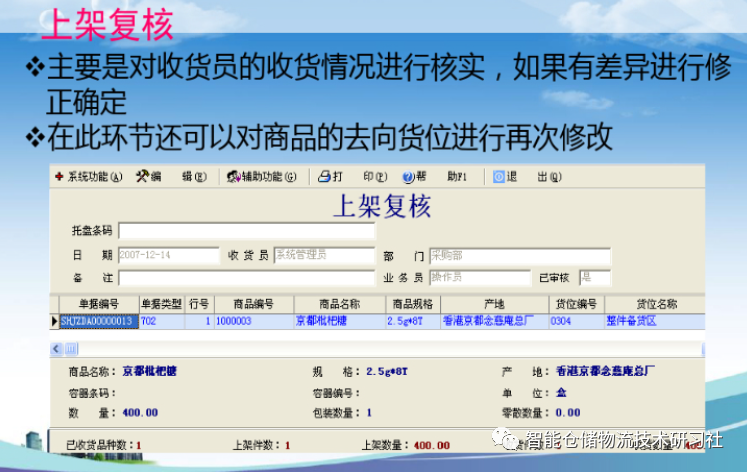747x472 pixels.
Task: Click the 部门 field showing 采购部
Action: 520,256
